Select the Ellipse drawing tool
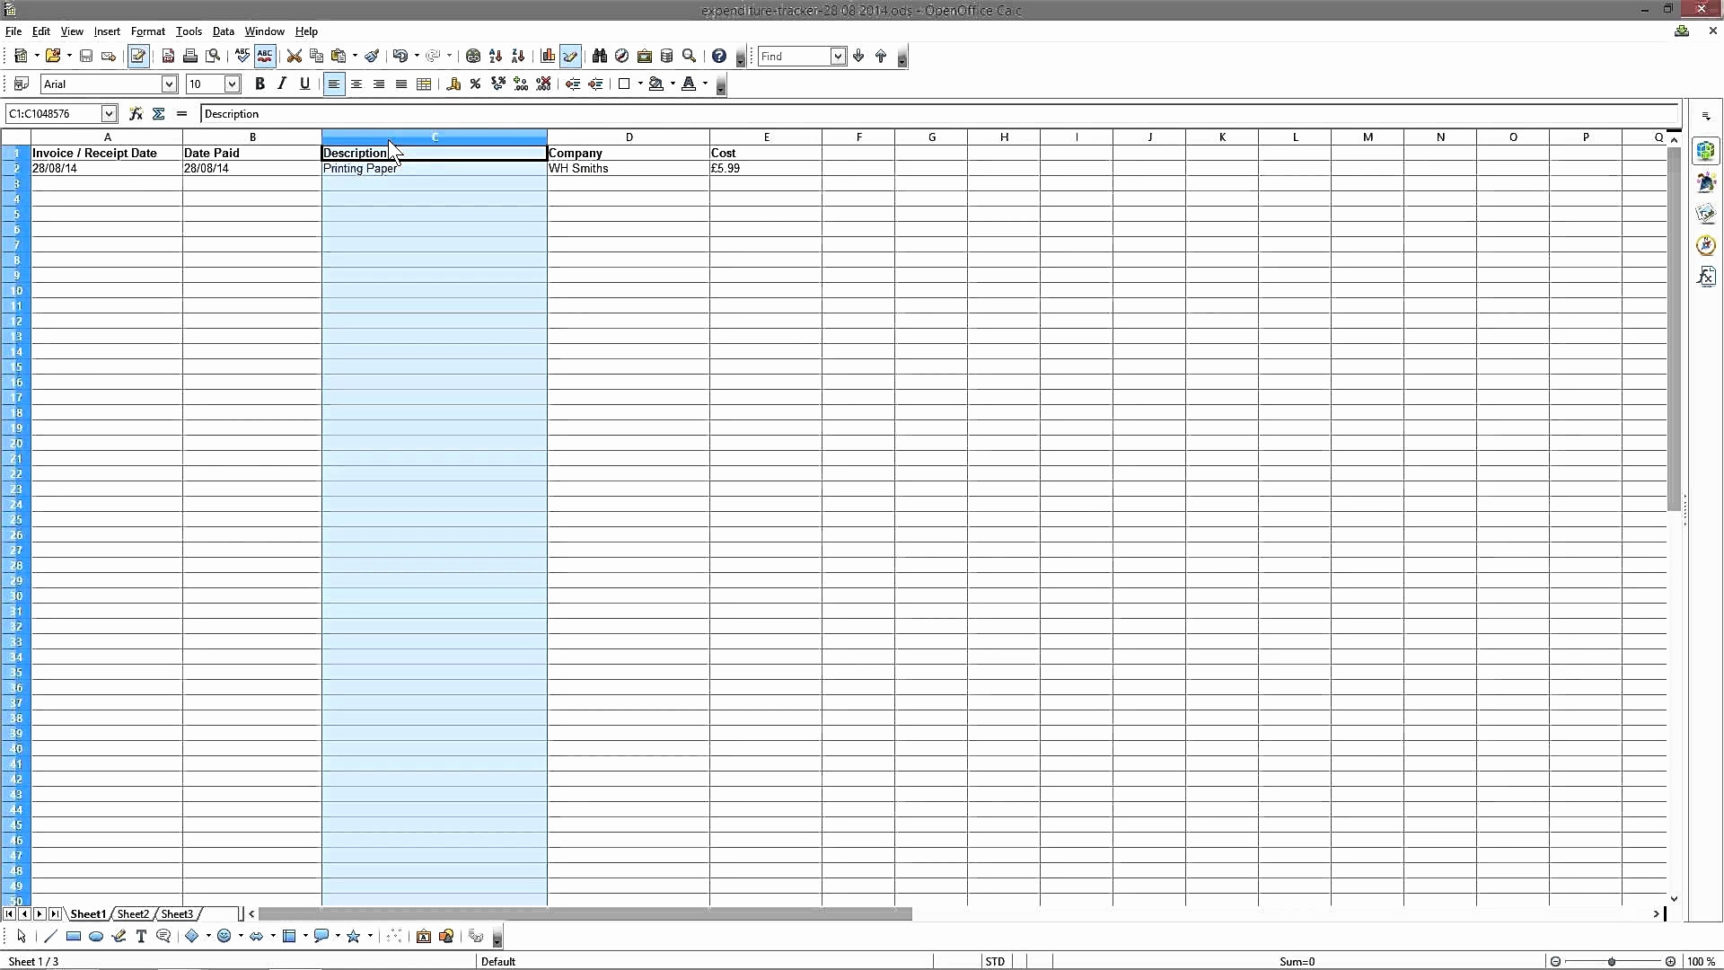Viewport: 1724px width, 970px height. click(96, 936)
